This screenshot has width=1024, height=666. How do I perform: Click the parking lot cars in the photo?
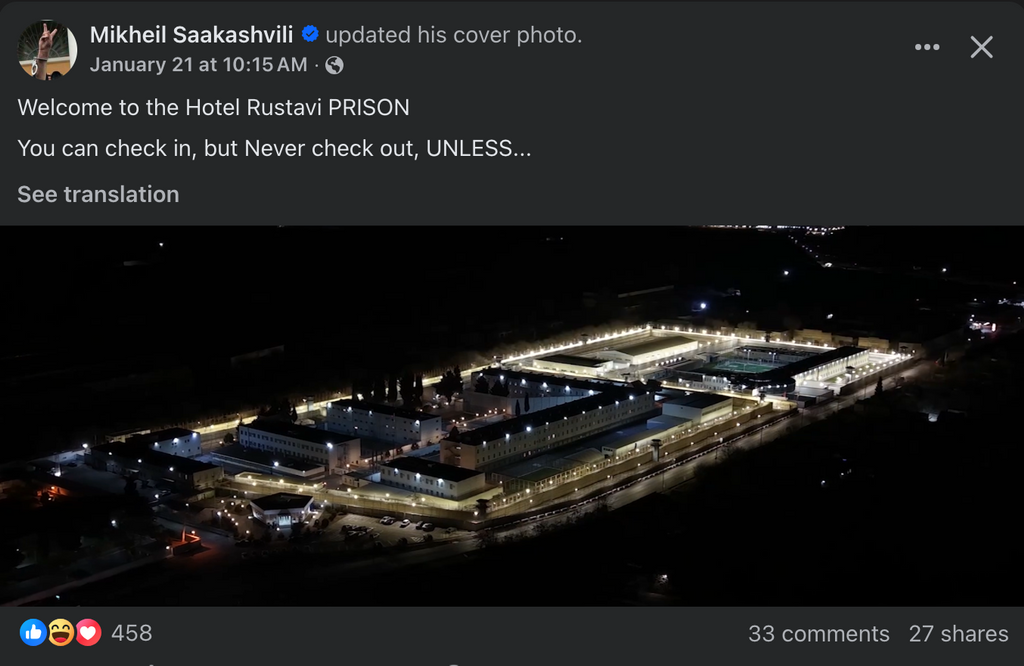(405, 523)
